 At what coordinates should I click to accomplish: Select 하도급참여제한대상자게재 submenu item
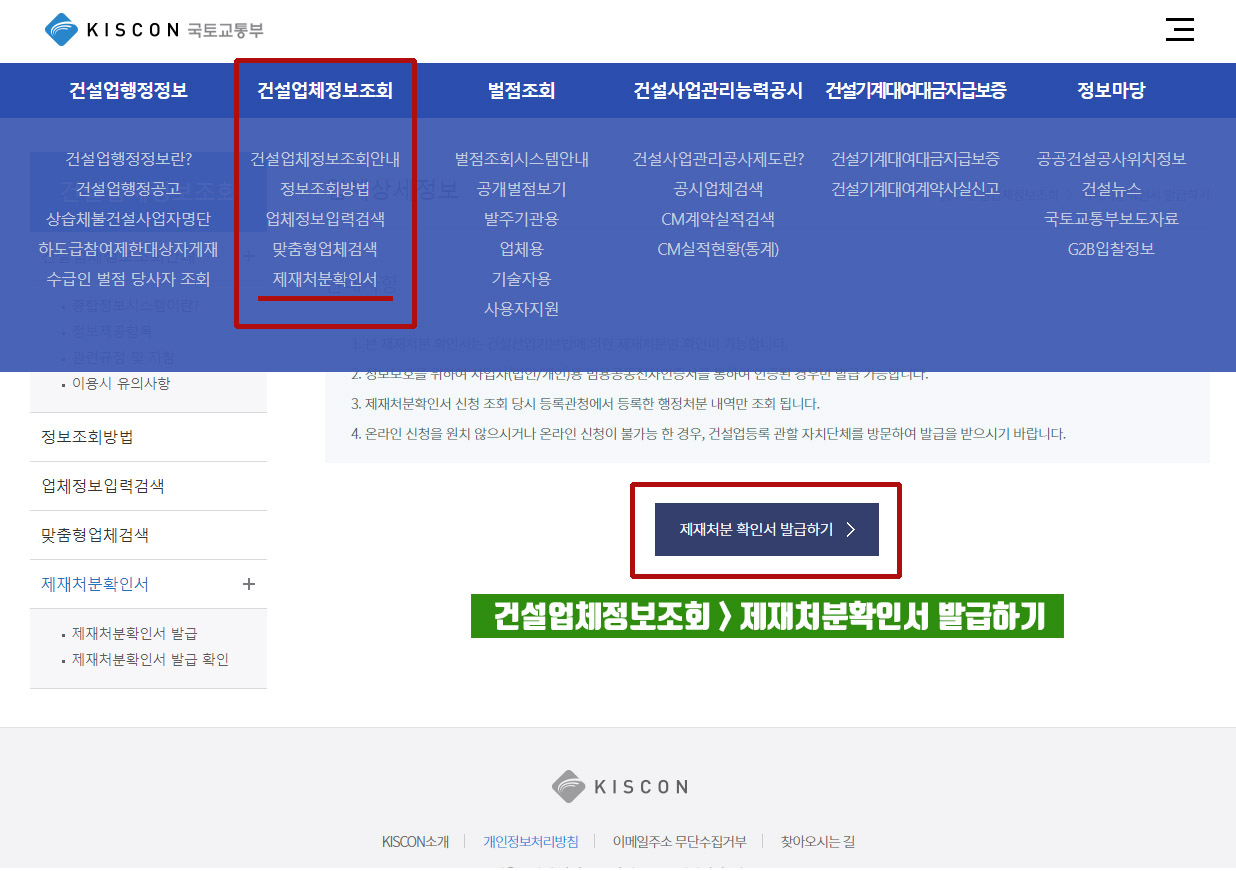coord(128,249)
